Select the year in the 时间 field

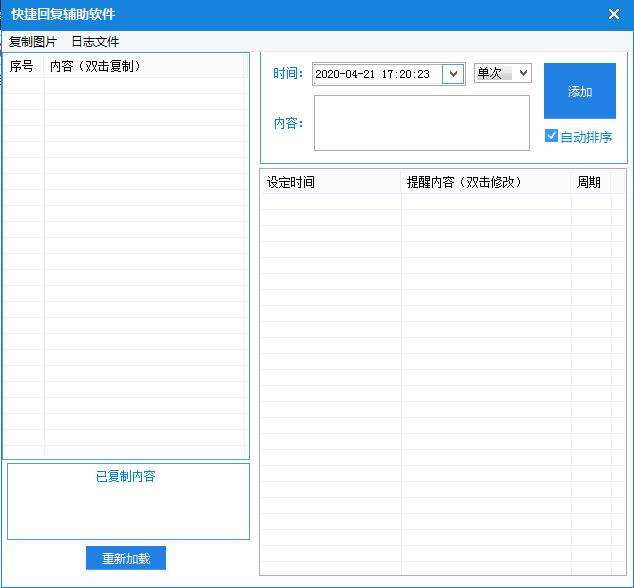[330, 74]
